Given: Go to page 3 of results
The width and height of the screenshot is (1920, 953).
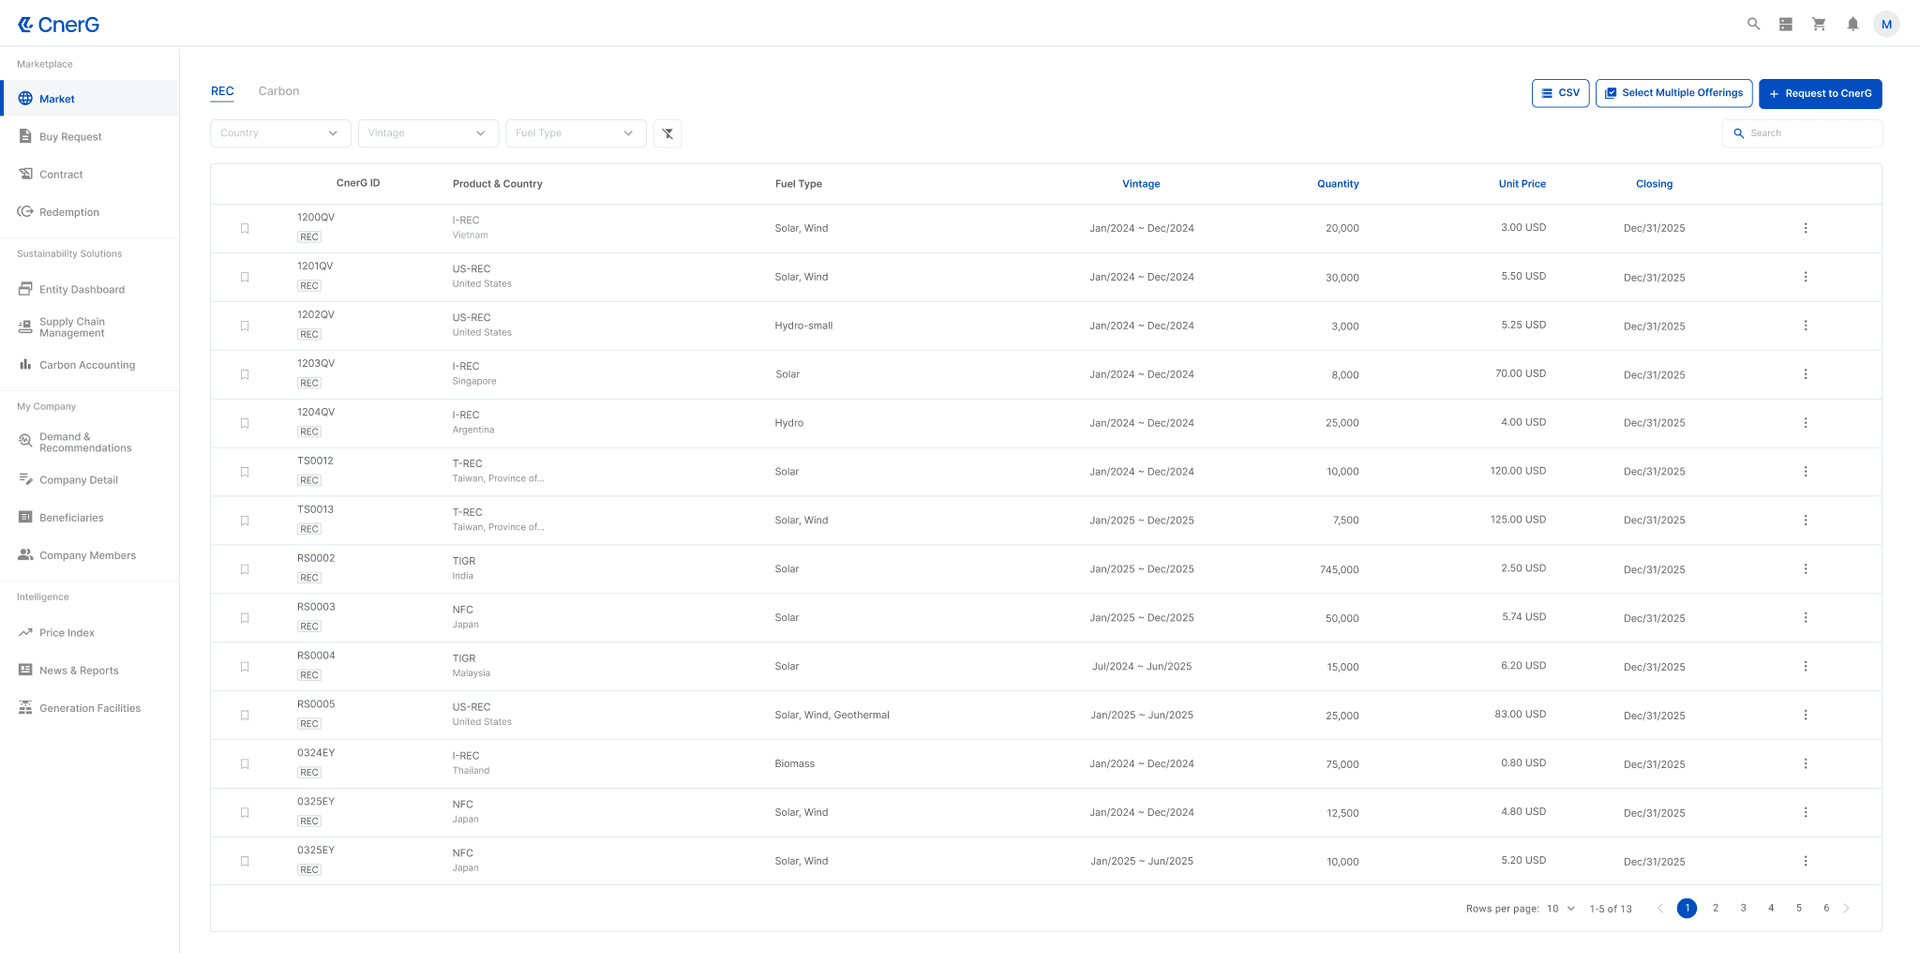Looking at the screenshot, I should (1743, 908).
